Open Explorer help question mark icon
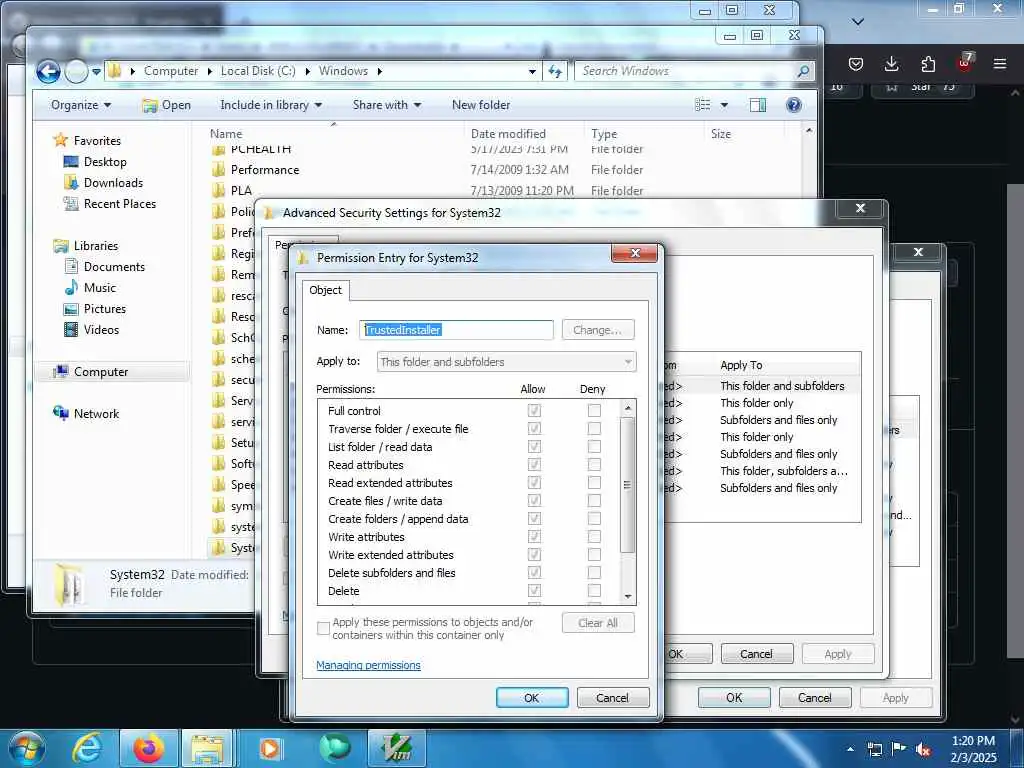This screenshot has height=768, width=1024. point(793,105)
